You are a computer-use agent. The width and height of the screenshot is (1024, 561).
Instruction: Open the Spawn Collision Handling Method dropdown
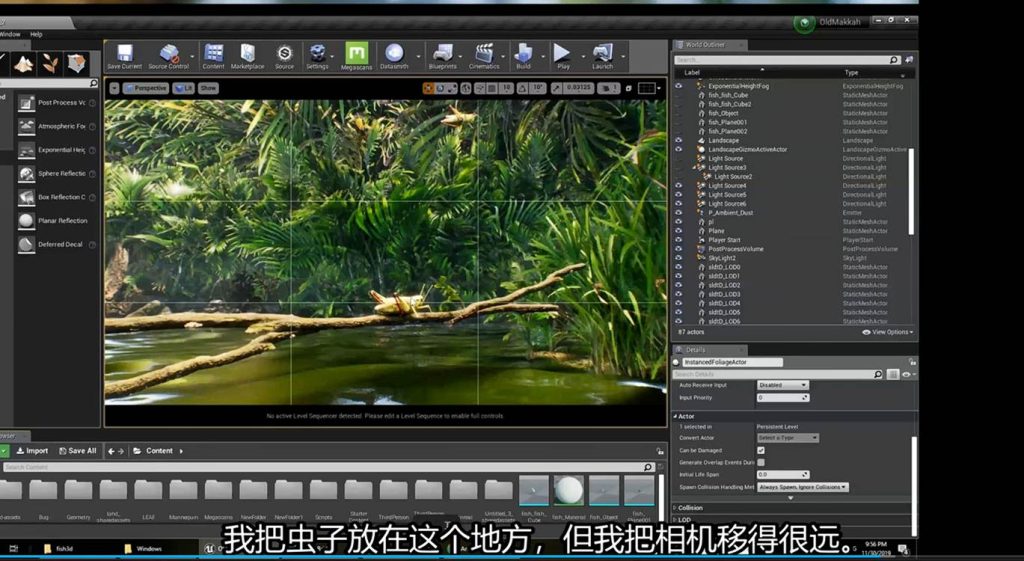coord(803,487)
